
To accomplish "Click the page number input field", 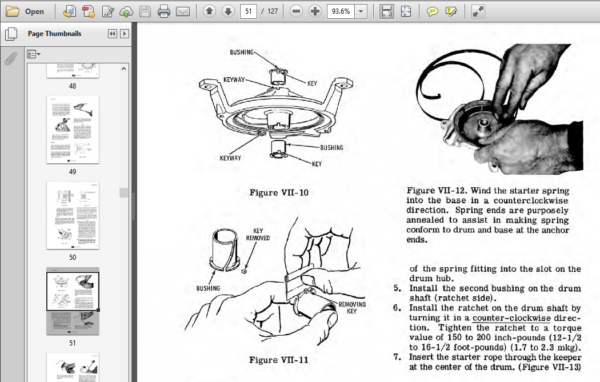I will point(248,11).
